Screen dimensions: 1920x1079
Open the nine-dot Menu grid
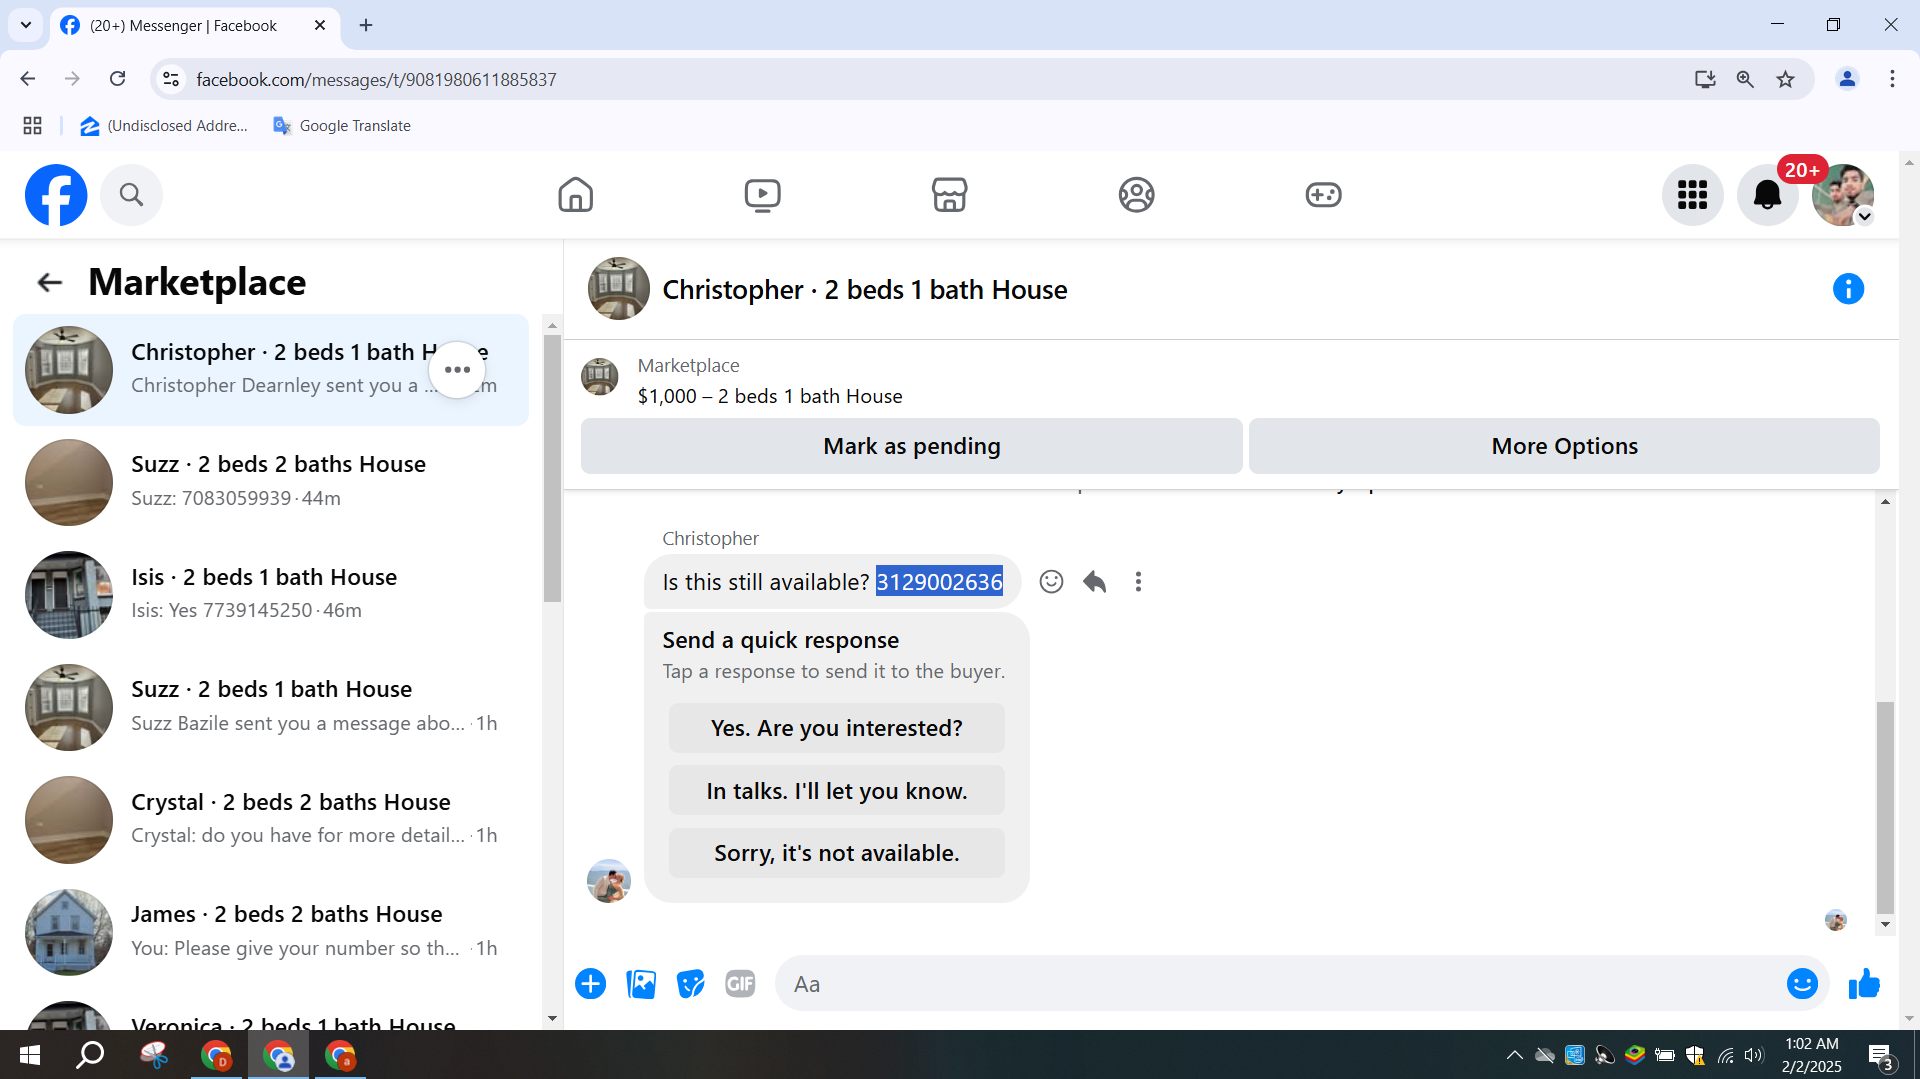click(1692, 194)
